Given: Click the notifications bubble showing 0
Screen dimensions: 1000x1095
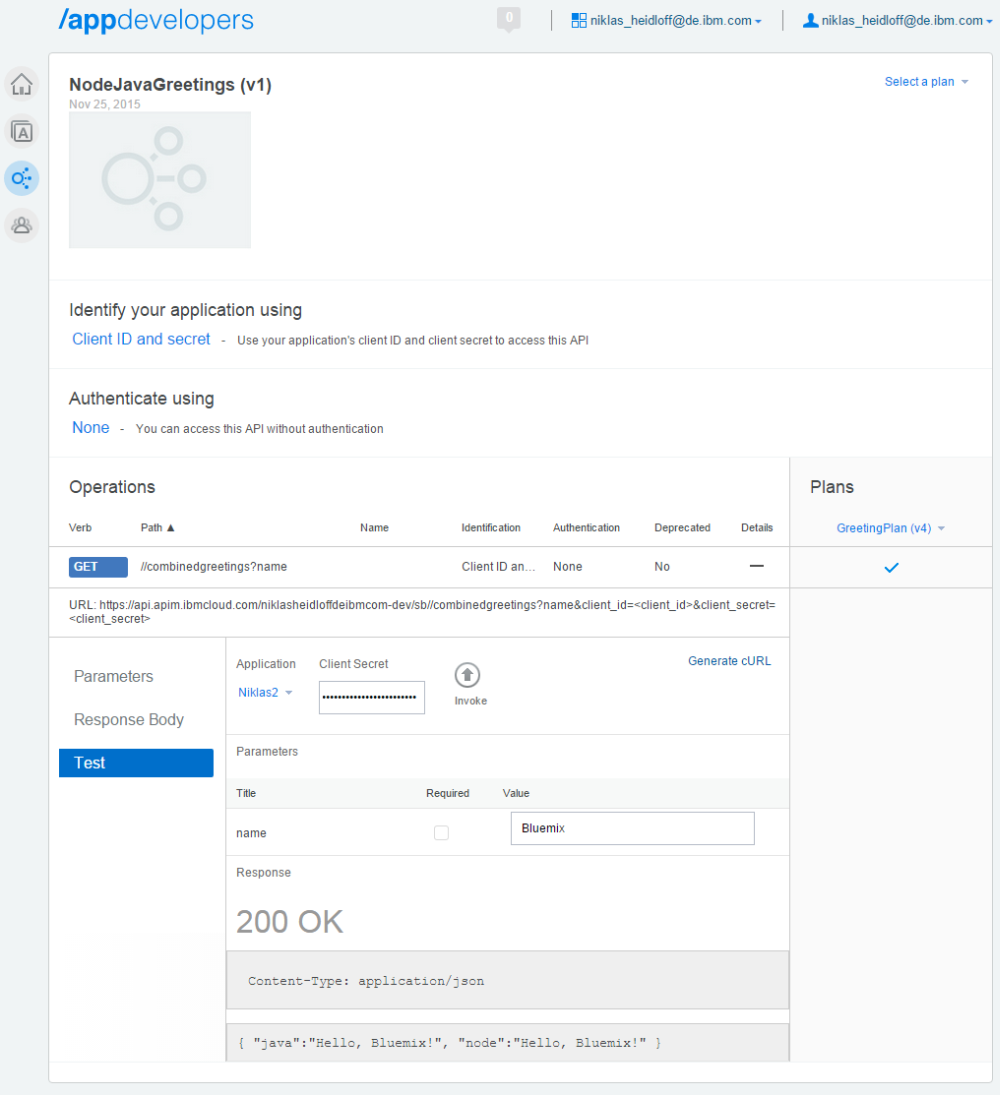Looking at the screenshot, I should coord(509,19).
